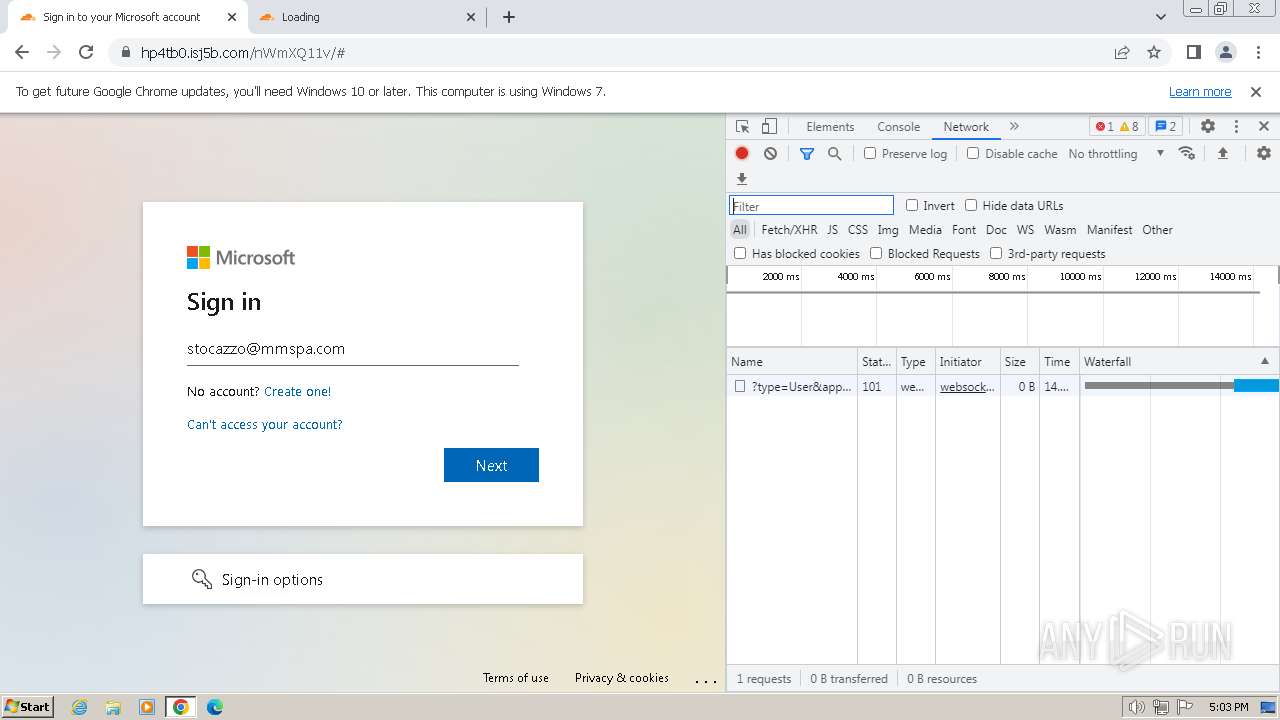
Task: Open Internet Explorer from taskbar
Action: [x=80, y=707]
